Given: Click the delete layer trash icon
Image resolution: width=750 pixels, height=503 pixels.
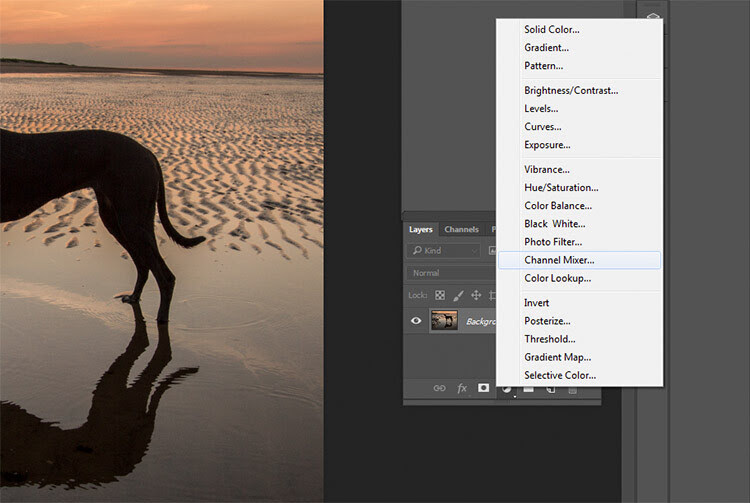Looking at the screenshot, I should pos(572,391).
